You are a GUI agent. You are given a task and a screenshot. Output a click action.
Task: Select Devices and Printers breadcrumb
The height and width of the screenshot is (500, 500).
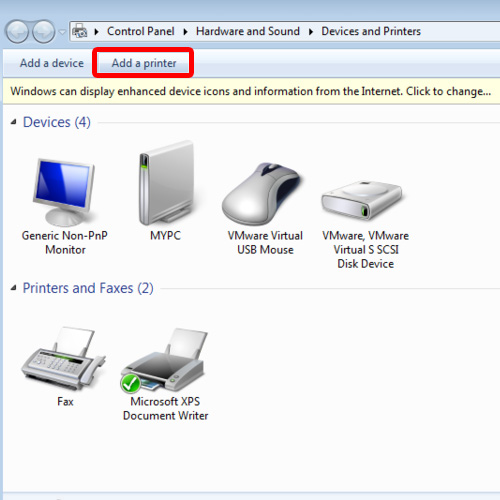pyautogui.click(x=371, y=31)
